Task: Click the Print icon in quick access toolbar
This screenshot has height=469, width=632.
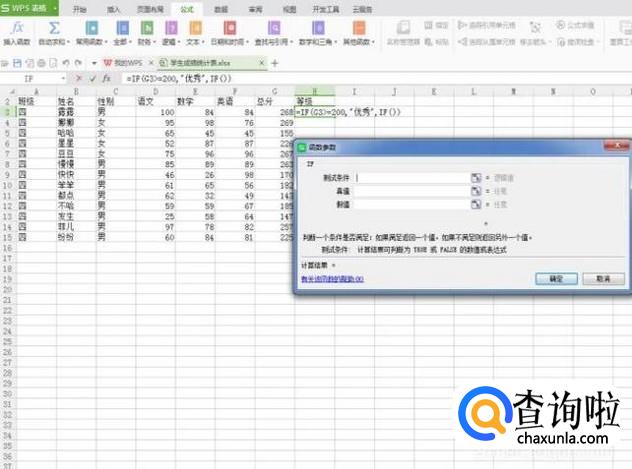Action: (x=42, y=63)
